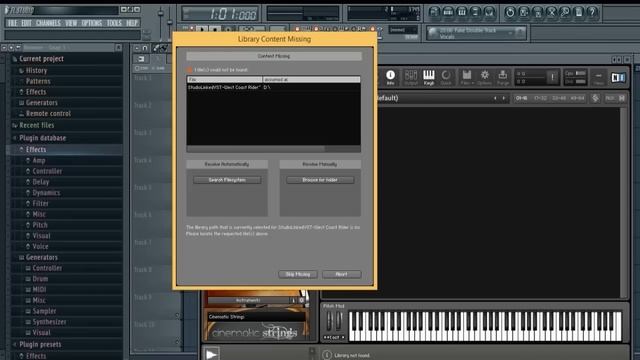Image resolution: width=640 pixels, height=360 pixels.
Task: Click play arrow at bottom bar
Action: click(x=211, y=354)
